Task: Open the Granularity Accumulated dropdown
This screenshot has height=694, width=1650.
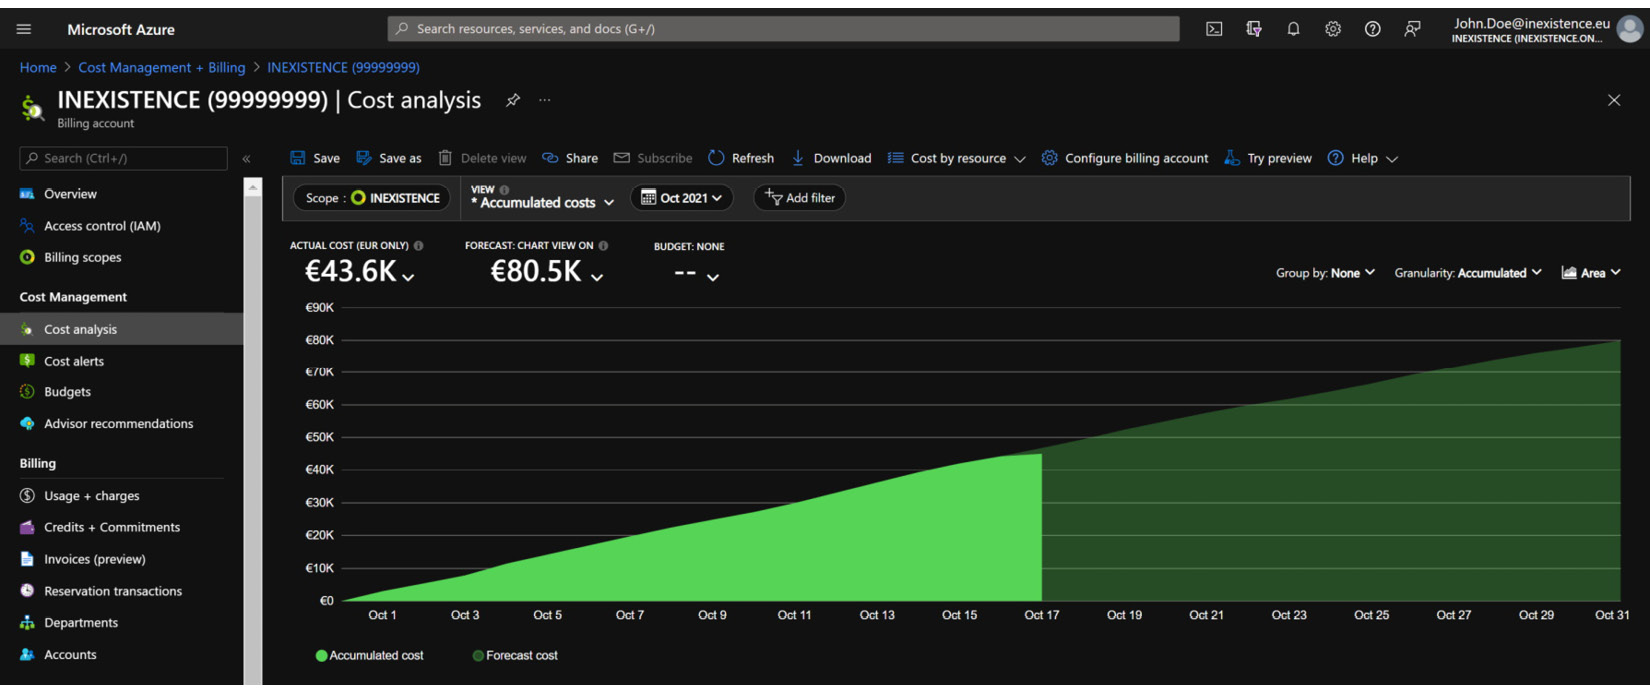Action: click(1468, 273)
